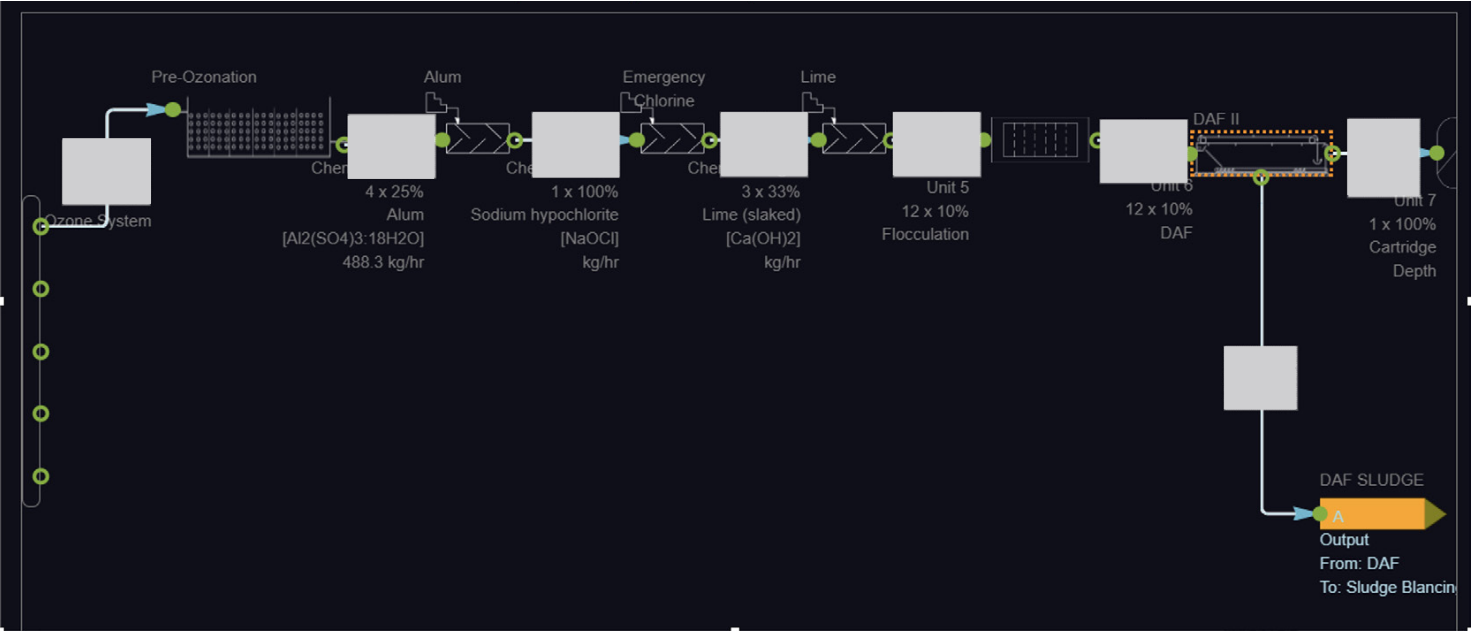Select the Lime static mixer unit
This screenshot has height=632, width=1474.
pyautogui.click(x=854, y=138)
